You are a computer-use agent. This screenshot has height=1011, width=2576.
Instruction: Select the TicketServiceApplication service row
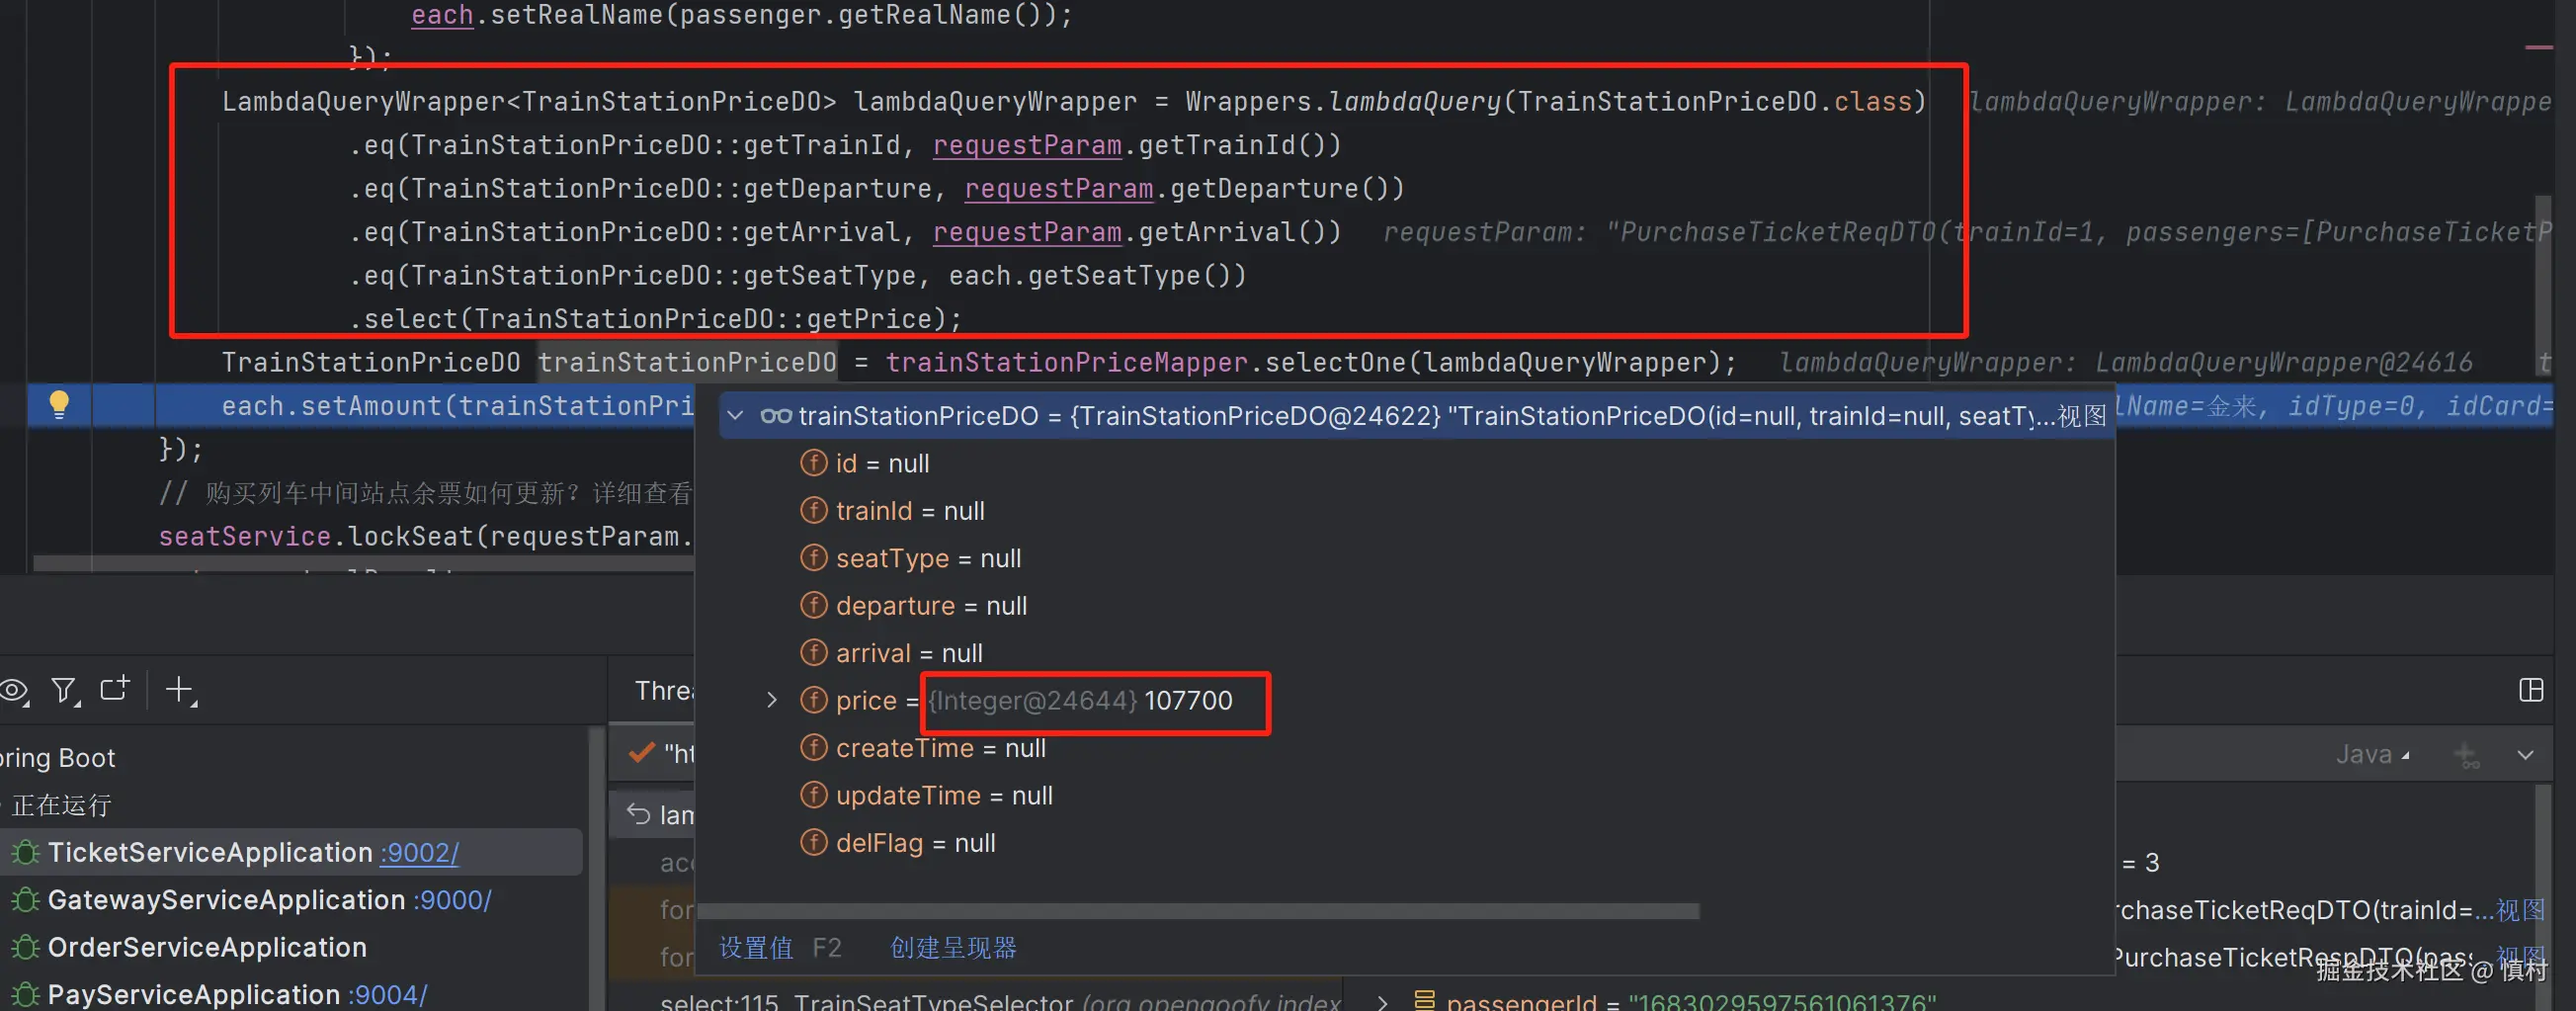tap(291, 852)
